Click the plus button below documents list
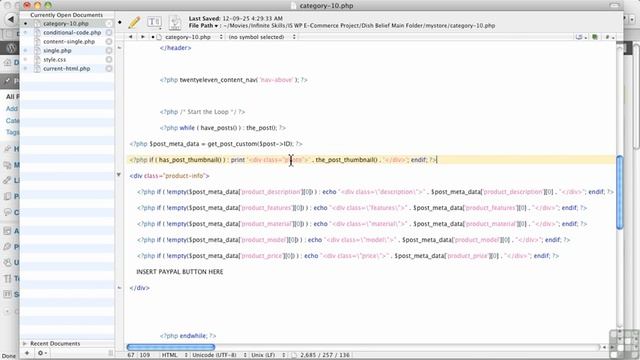The image size is (640, 360). (27, 353)
